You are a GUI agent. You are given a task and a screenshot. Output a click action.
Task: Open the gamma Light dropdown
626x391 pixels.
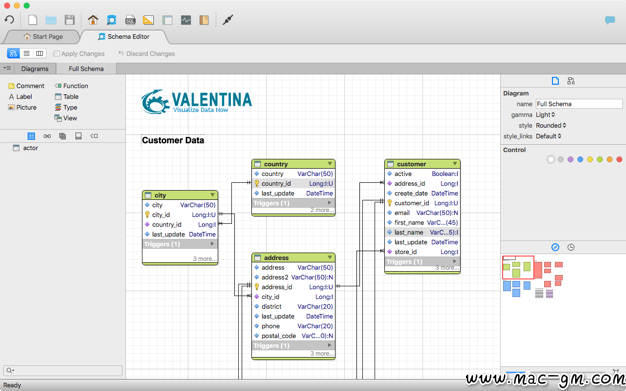point(545,115)
